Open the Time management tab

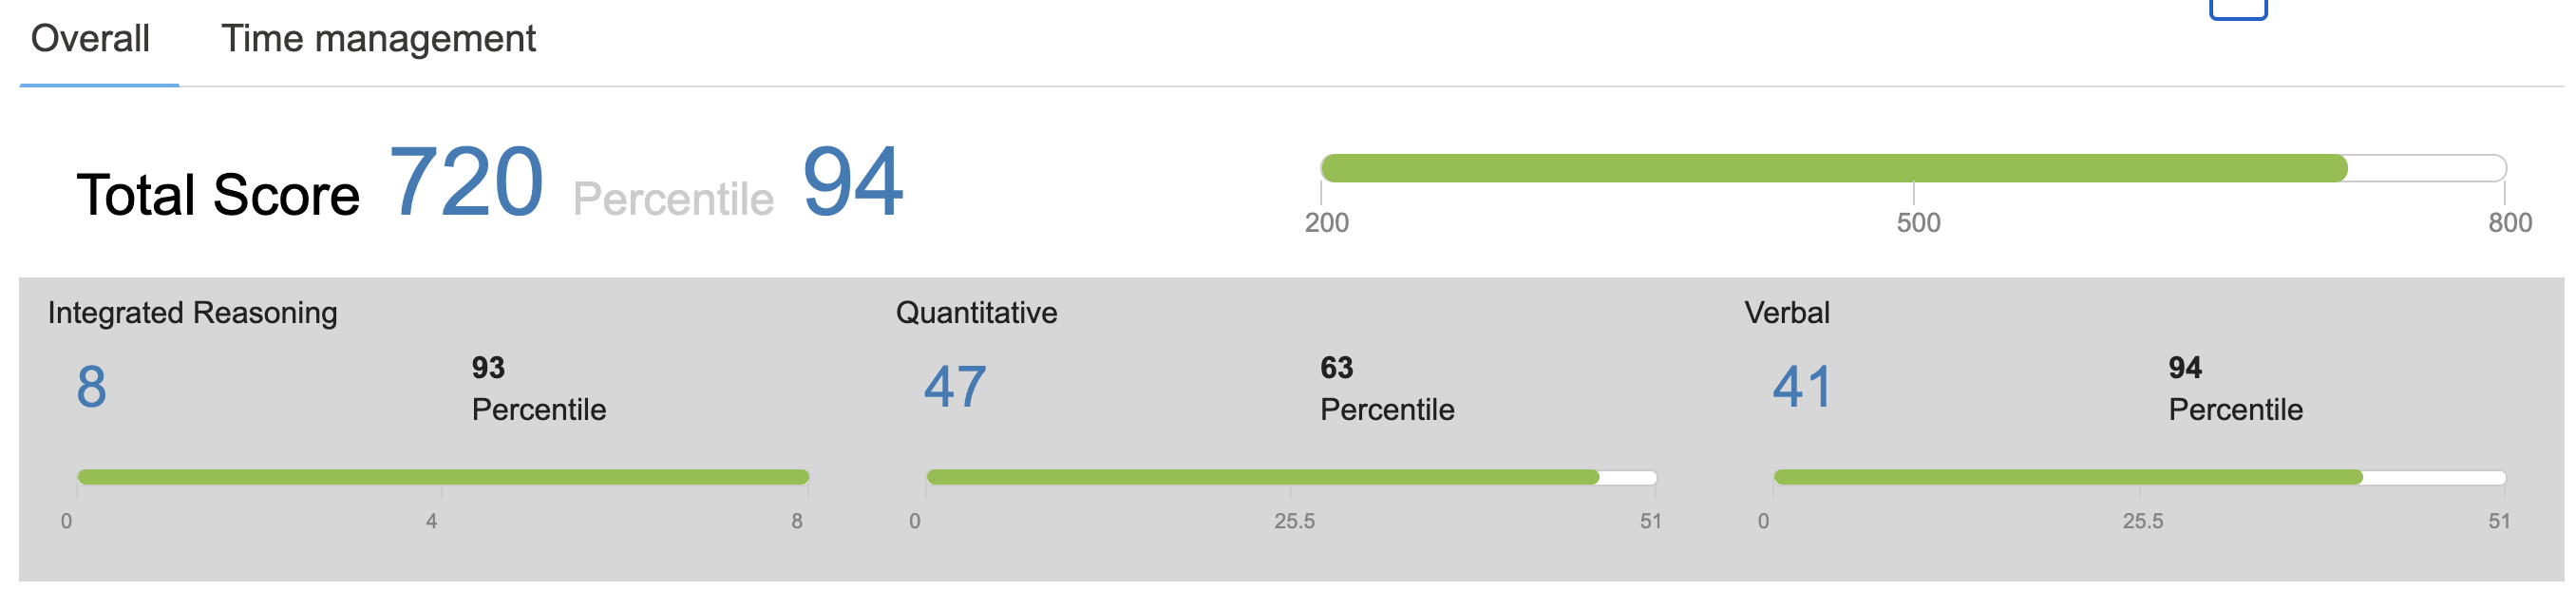click(x=378, y=40)
